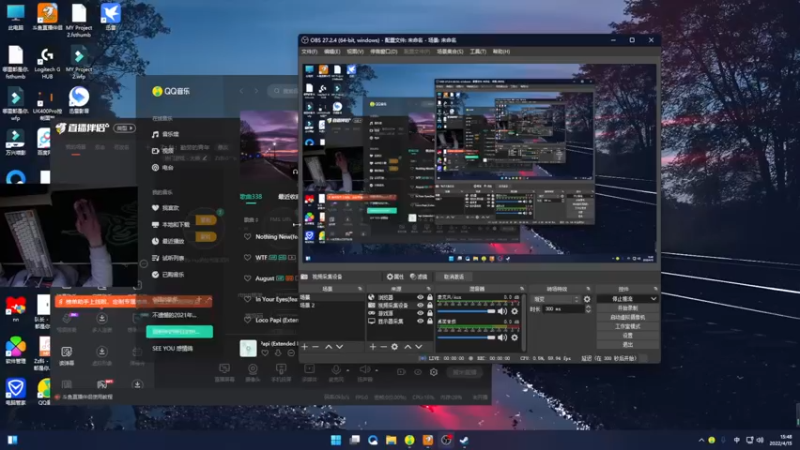Mute the desktop audio speaker icon
Image resolution: width=800 pixels, height=450 pixels.
503,337
